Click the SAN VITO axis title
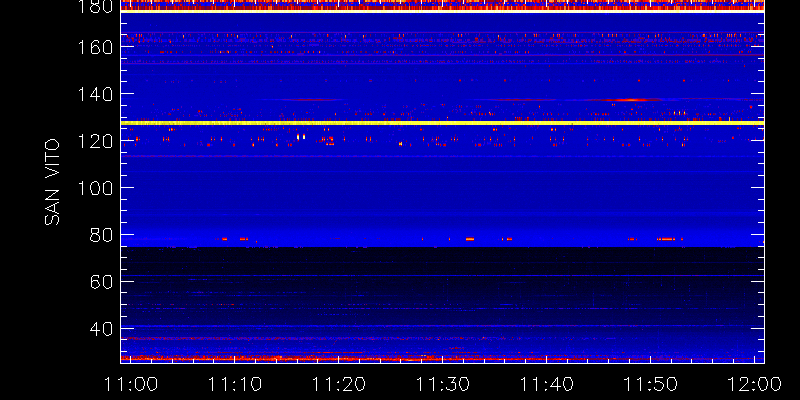The height and width of the screenshot is (400, 800). pos(52,182)
